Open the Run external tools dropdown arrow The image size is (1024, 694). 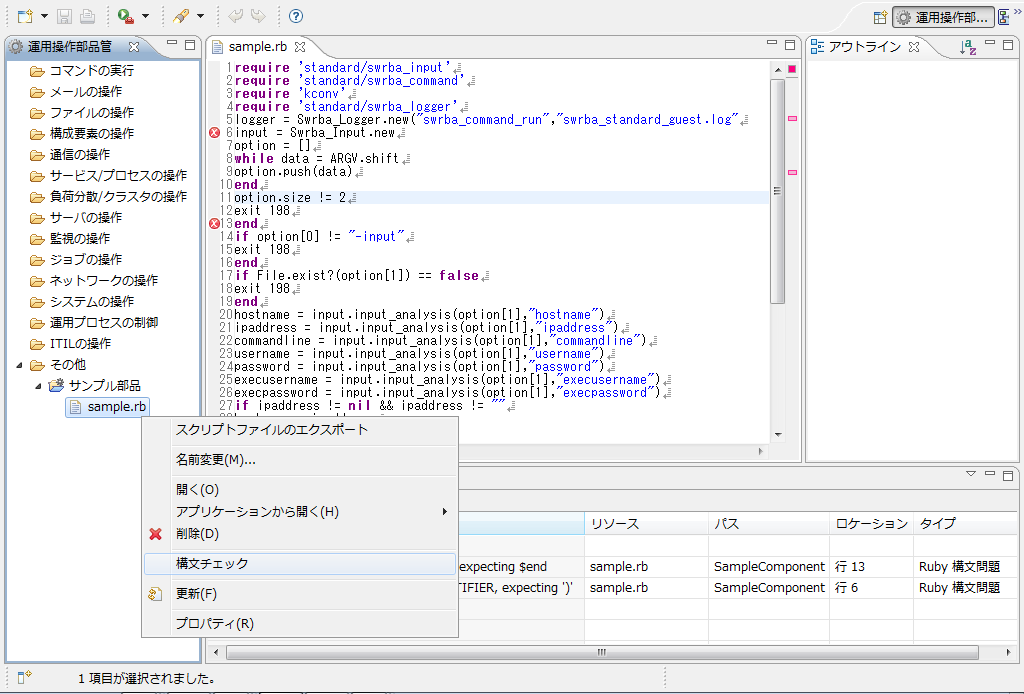click(145, 16)
